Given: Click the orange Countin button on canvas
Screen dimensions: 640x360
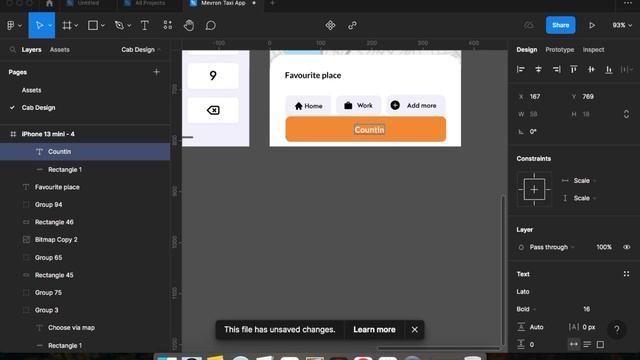Looking at the screenshot, I should click(x=366, y=129).
